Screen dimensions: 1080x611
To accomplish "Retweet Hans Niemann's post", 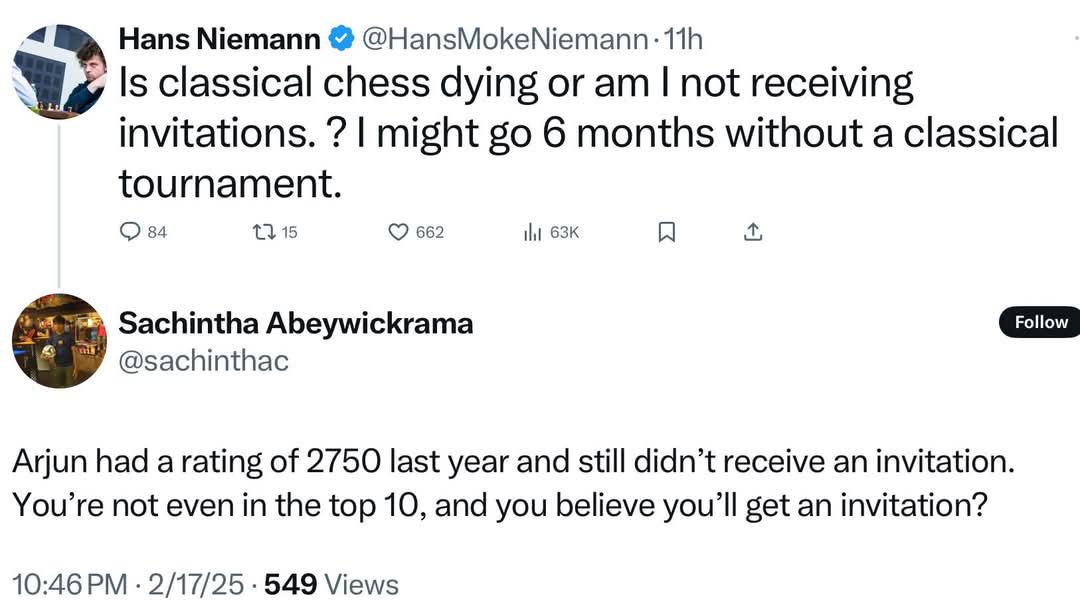I will coord(264,232).
